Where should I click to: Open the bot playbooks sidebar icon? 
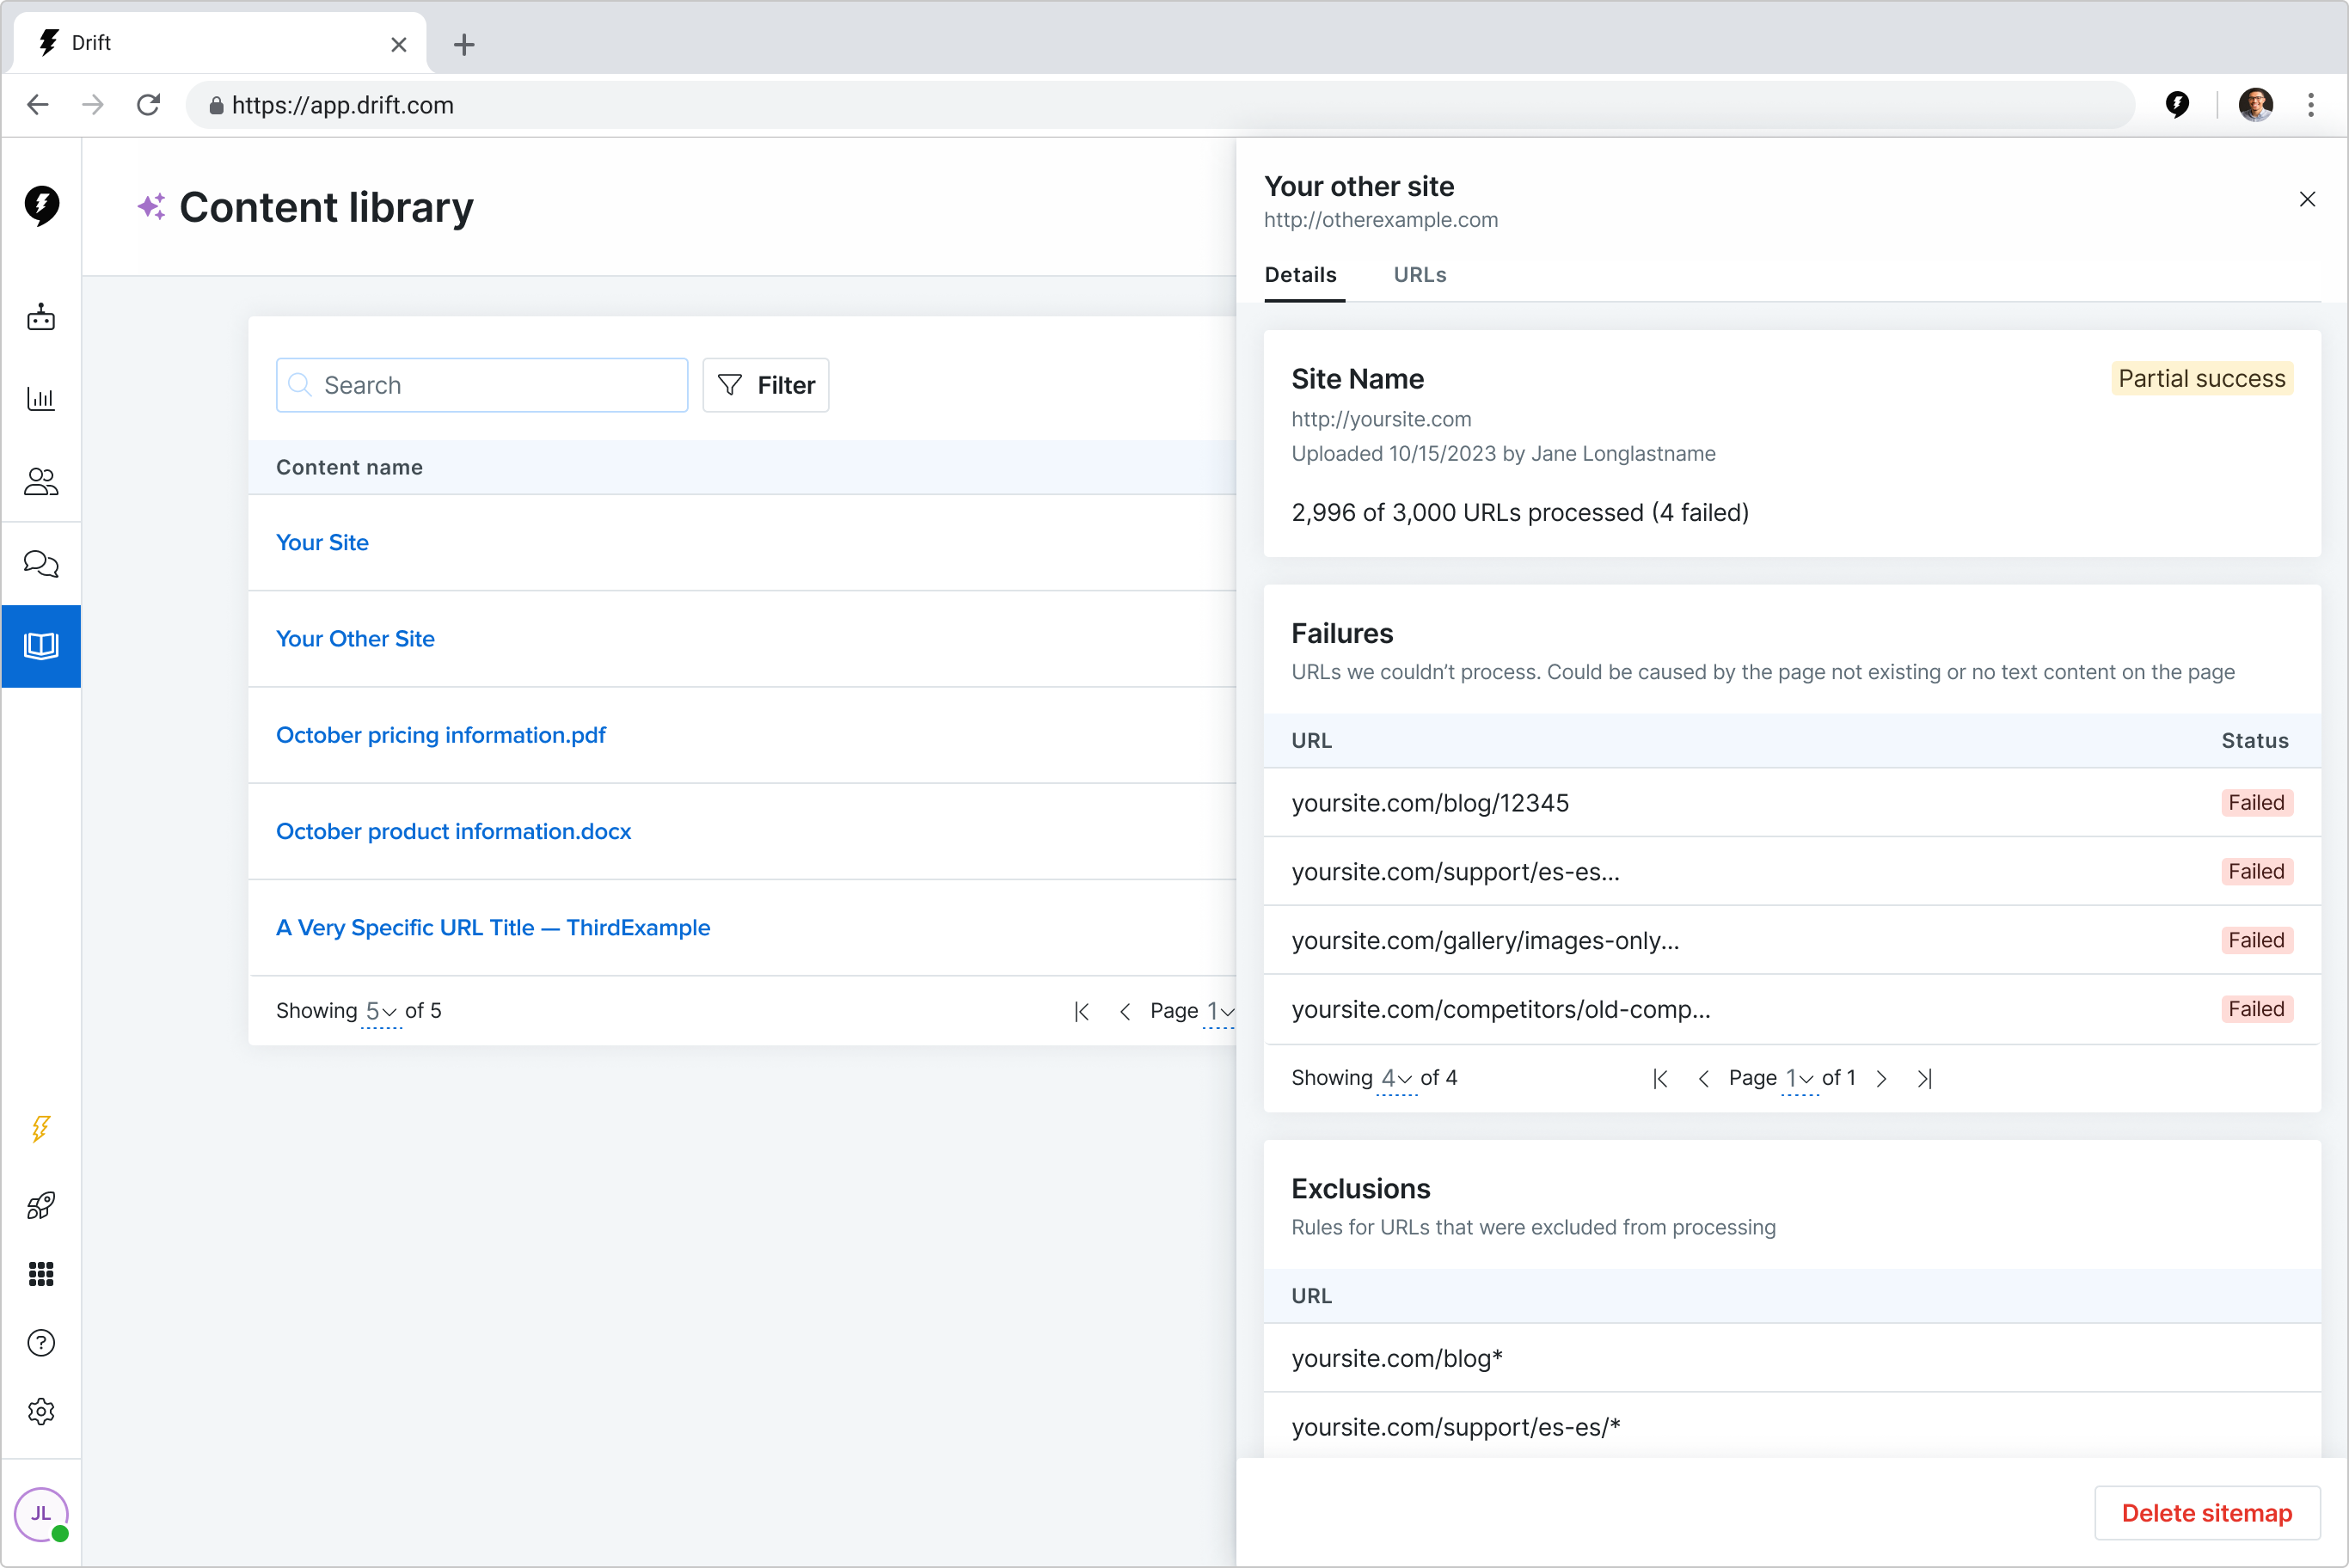(41, 318)
